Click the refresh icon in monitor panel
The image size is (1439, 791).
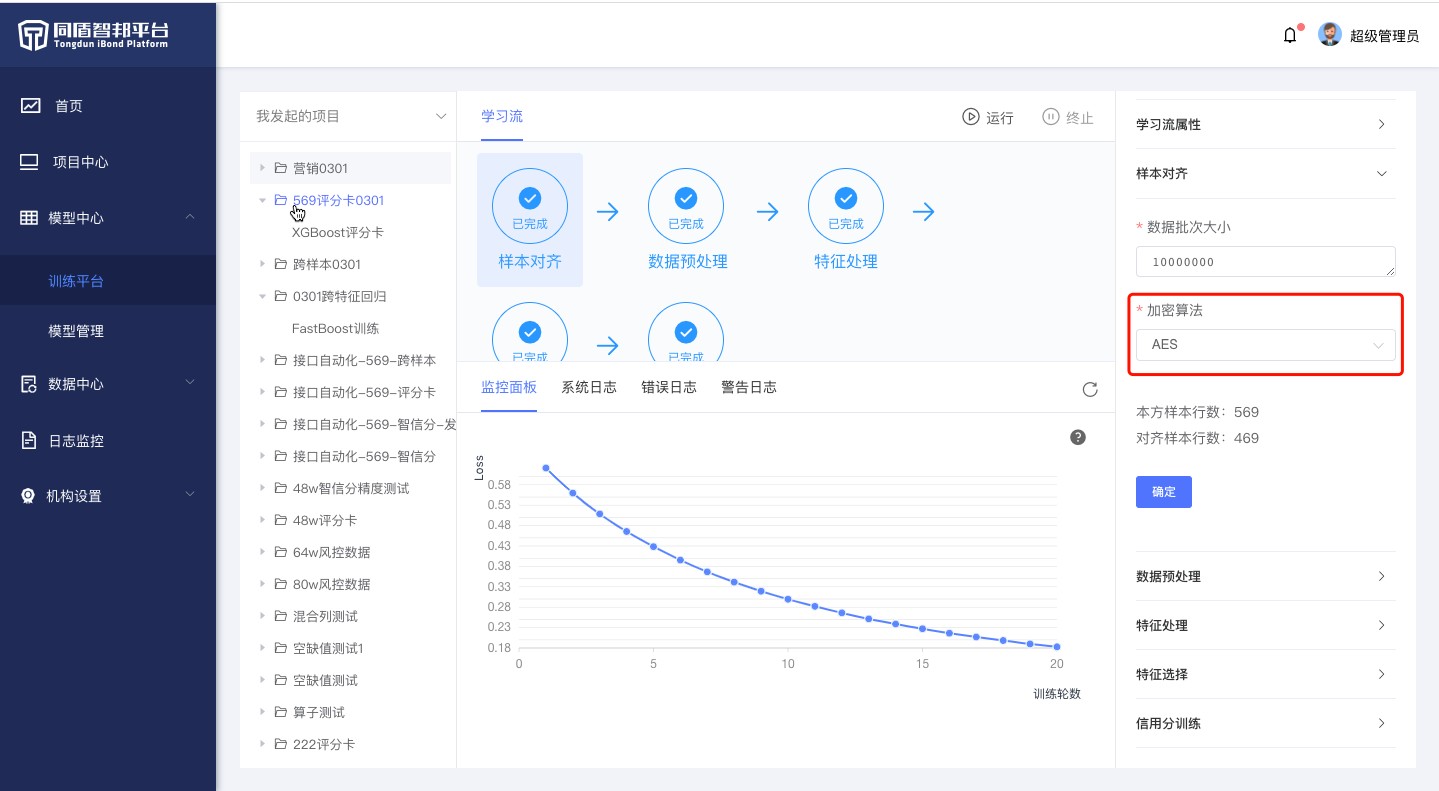(x=1090, y=389)
